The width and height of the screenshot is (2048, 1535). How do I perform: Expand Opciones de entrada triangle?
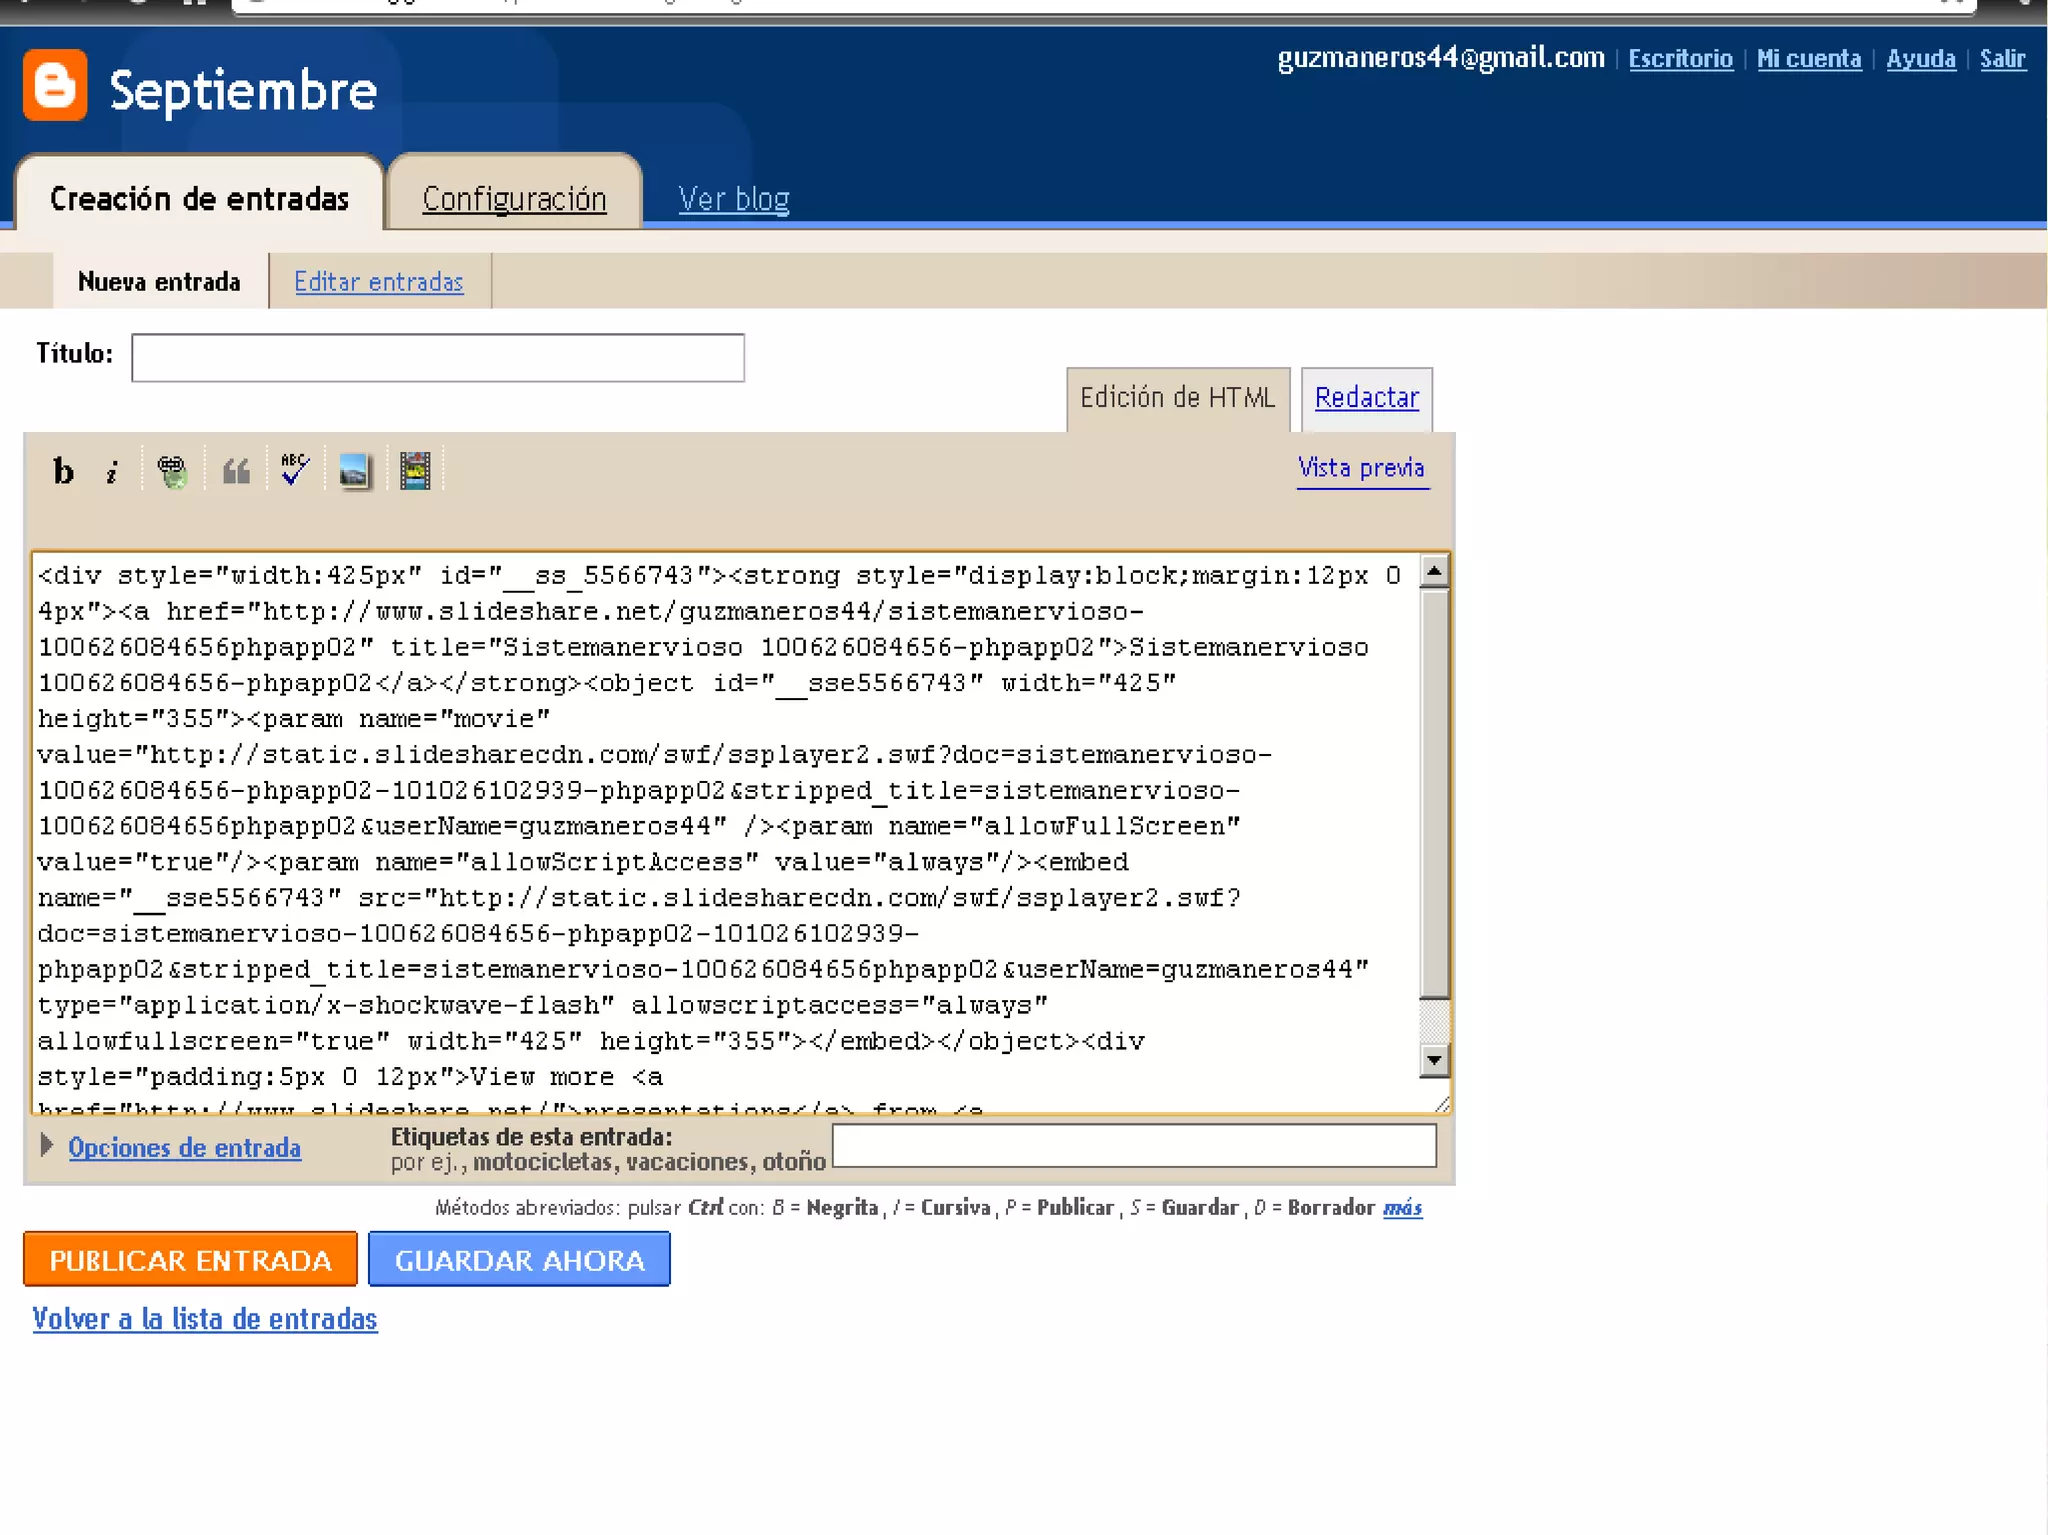46,1145
